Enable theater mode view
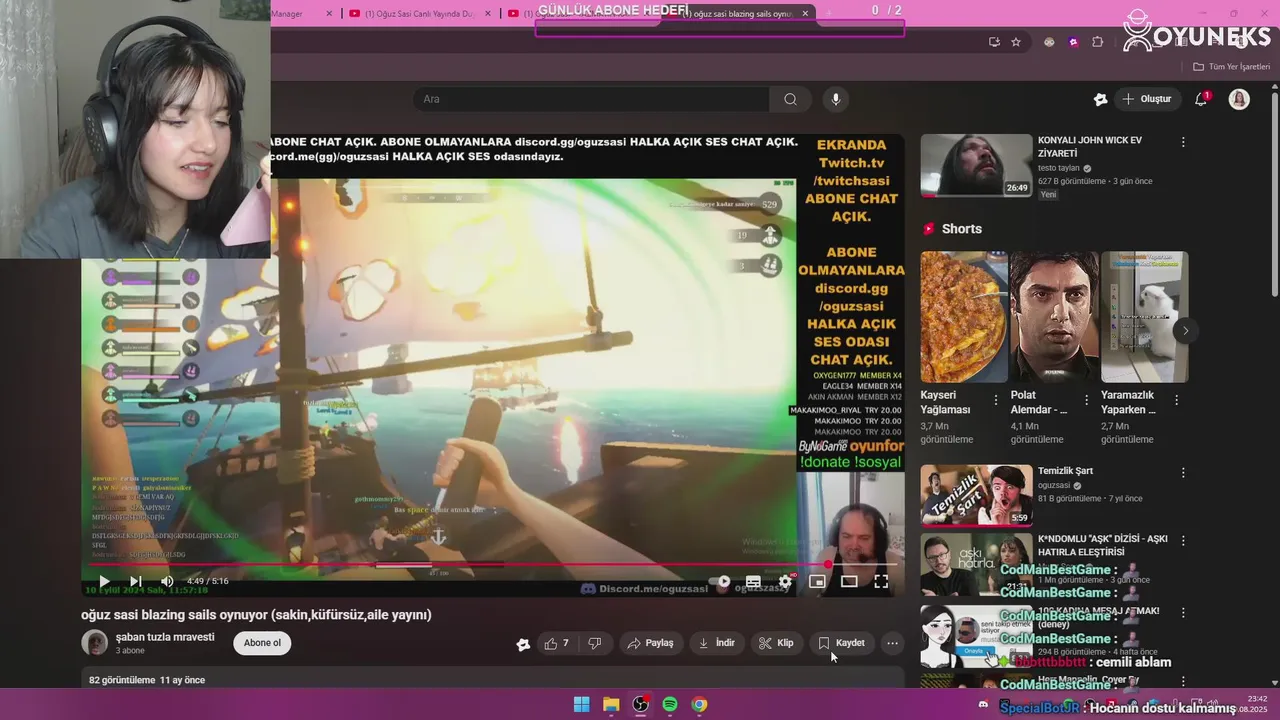Screen dimensions: 1280x720 pyautogui.click(x=849, y=581)
